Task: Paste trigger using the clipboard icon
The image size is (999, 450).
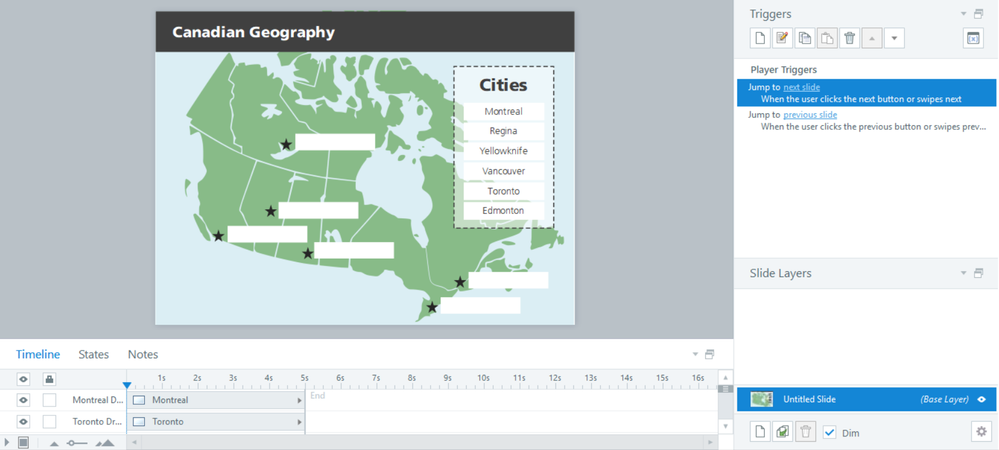Action: pos(827,38)
